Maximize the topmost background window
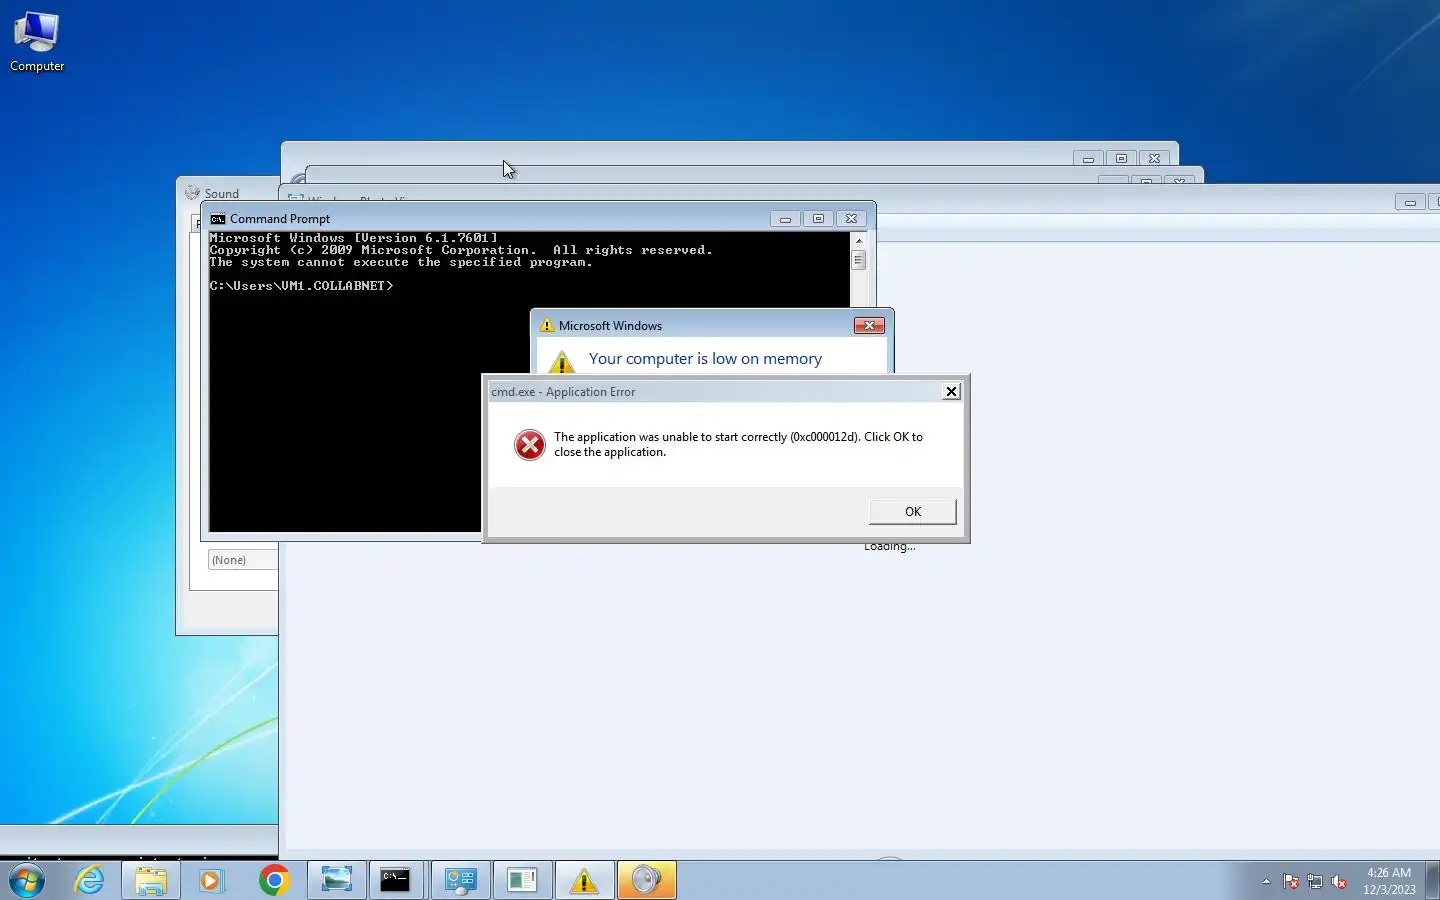The image size is (1440, 900). coord(1121,158)
